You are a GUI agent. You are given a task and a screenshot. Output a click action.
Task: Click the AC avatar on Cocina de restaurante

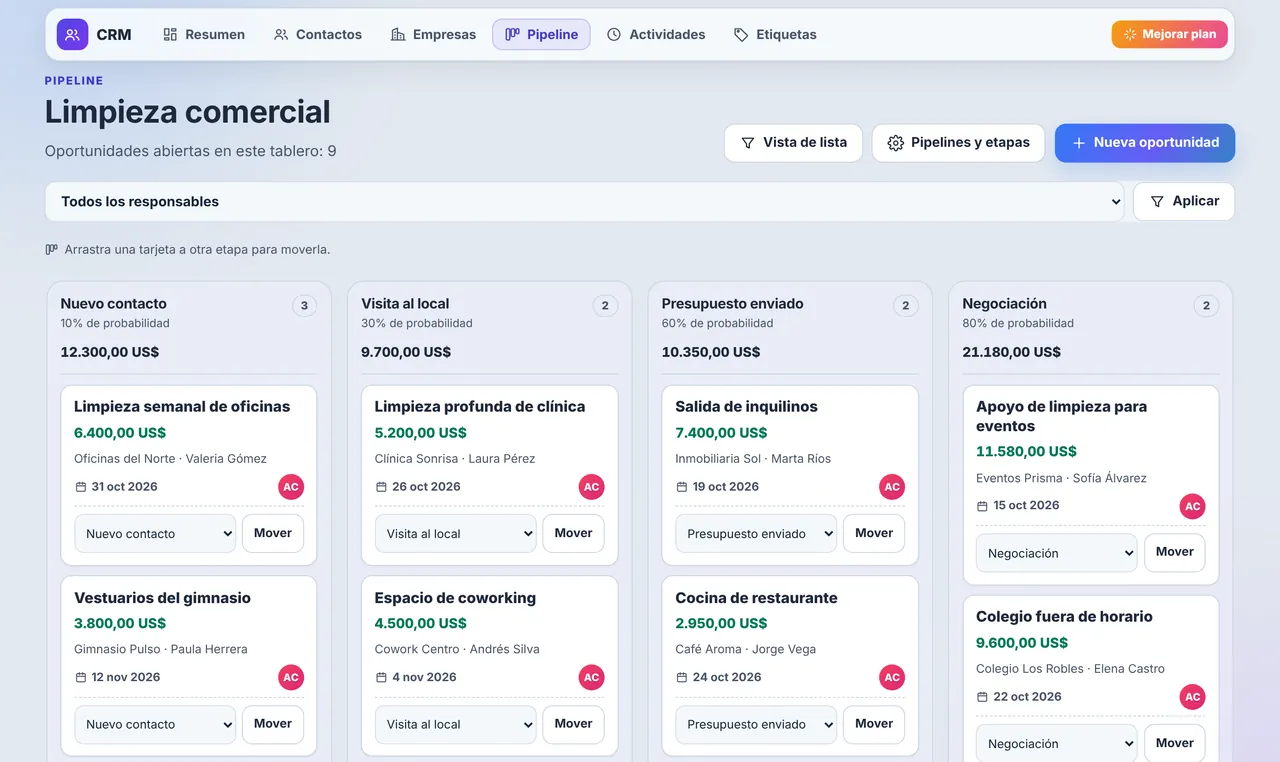coord(892,677)
